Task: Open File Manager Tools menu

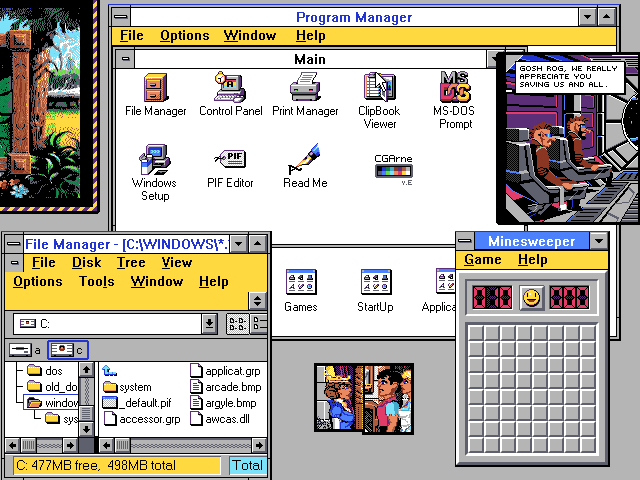Action: (x=97, y=281)
